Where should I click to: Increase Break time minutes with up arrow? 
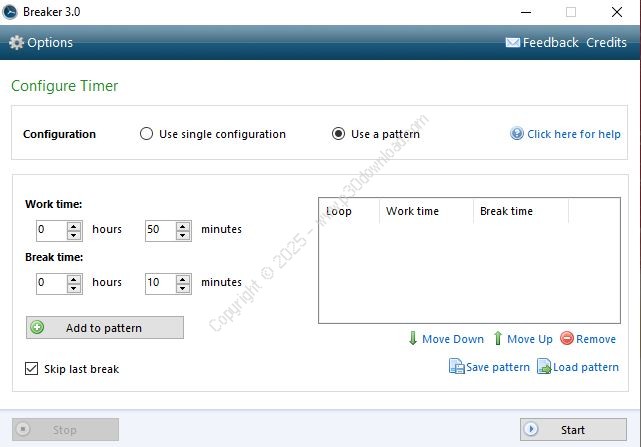click(x=183, y=278)
